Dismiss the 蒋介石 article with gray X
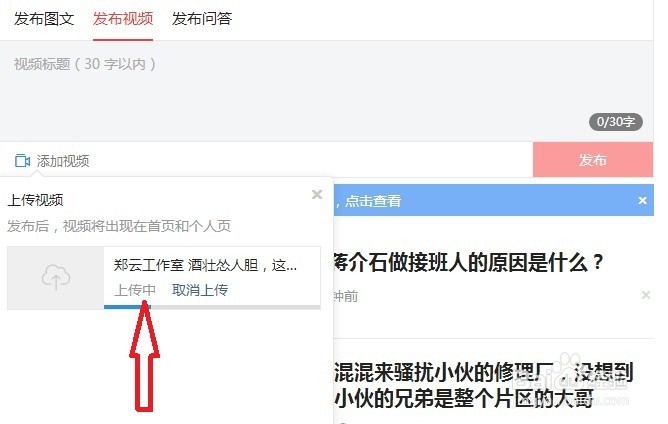Screen dimensions: 668x424 tap(646, 295)
